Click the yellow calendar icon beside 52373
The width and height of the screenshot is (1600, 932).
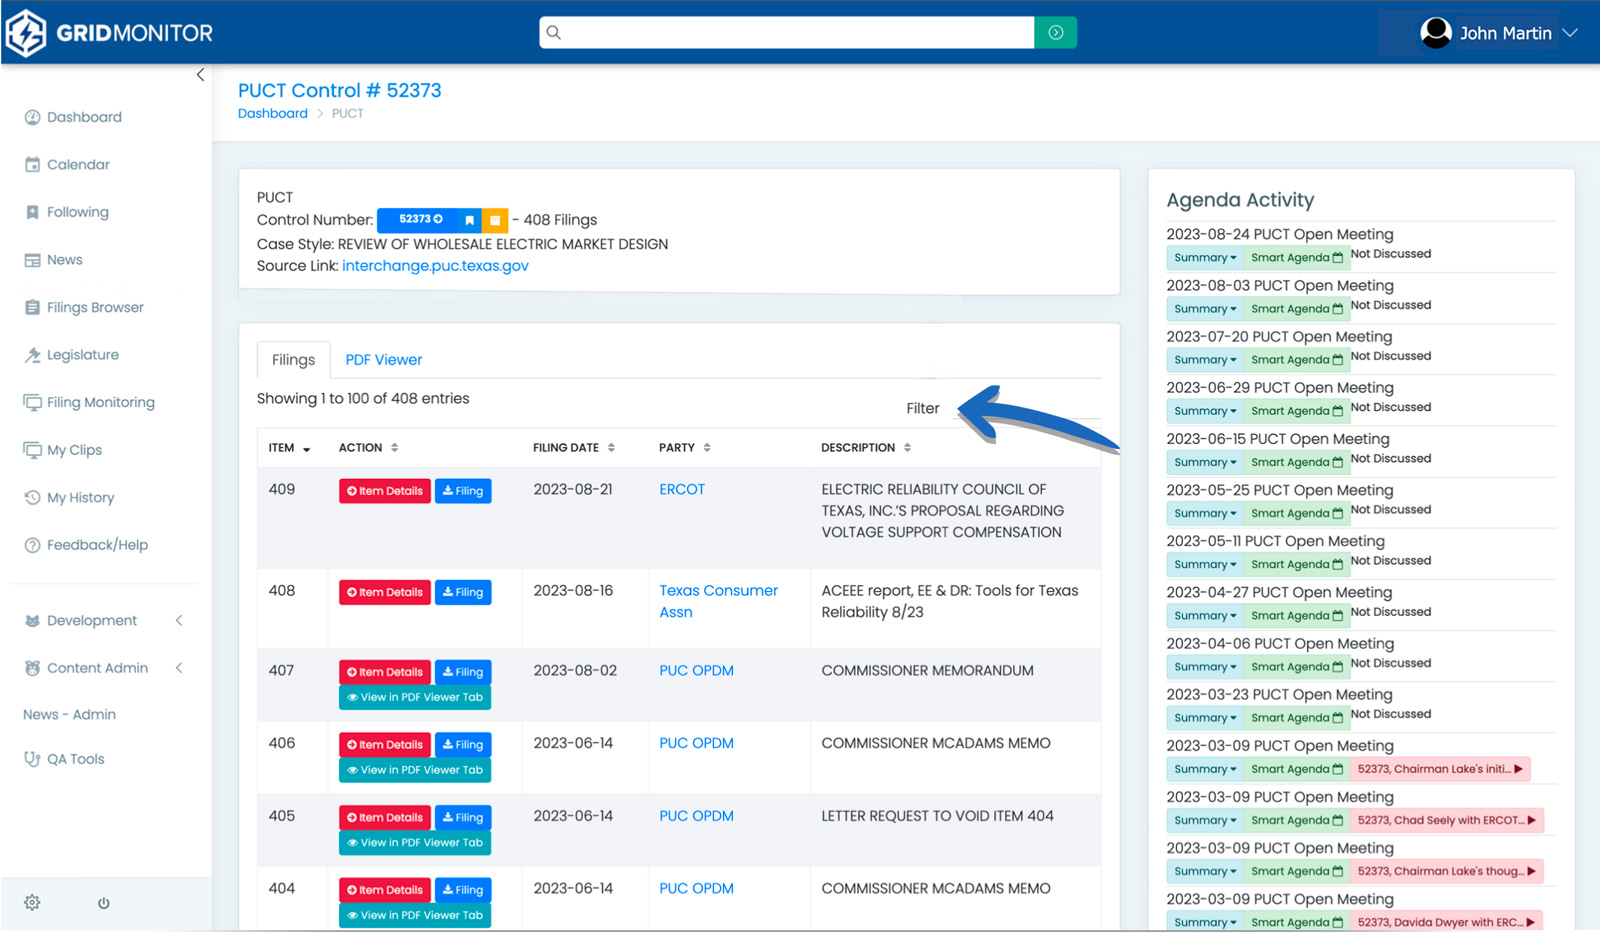(x=495, y=220)
